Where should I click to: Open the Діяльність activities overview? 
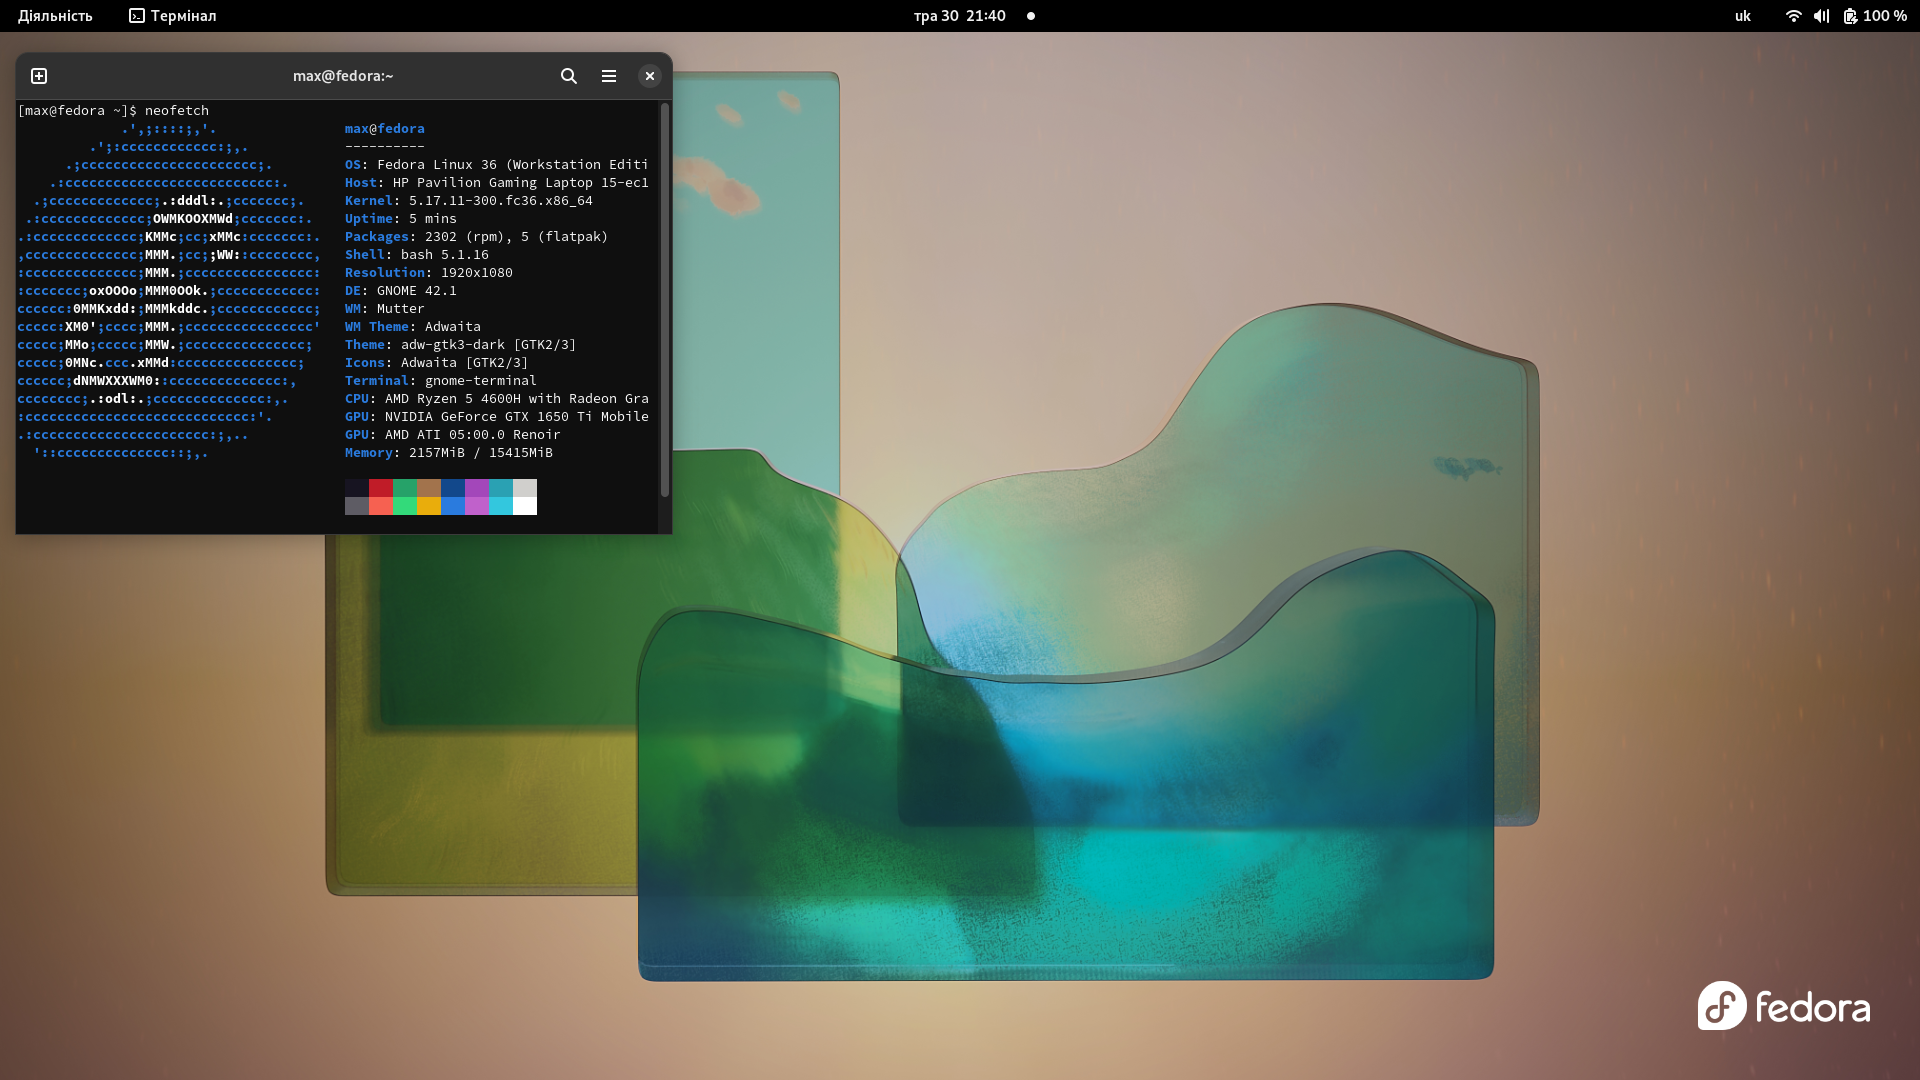pos(55,16)
